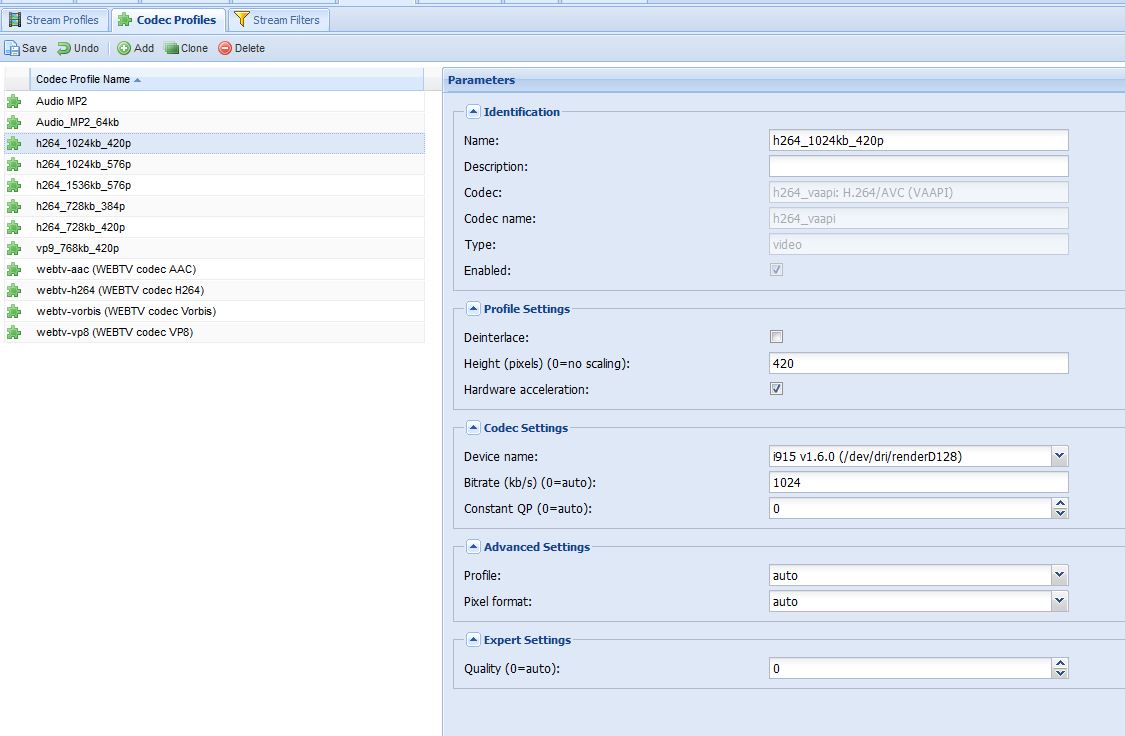Switch to the Stream Filters tab
The height and width of the screenshot is (736, 1125).
(x=278, y=20)
